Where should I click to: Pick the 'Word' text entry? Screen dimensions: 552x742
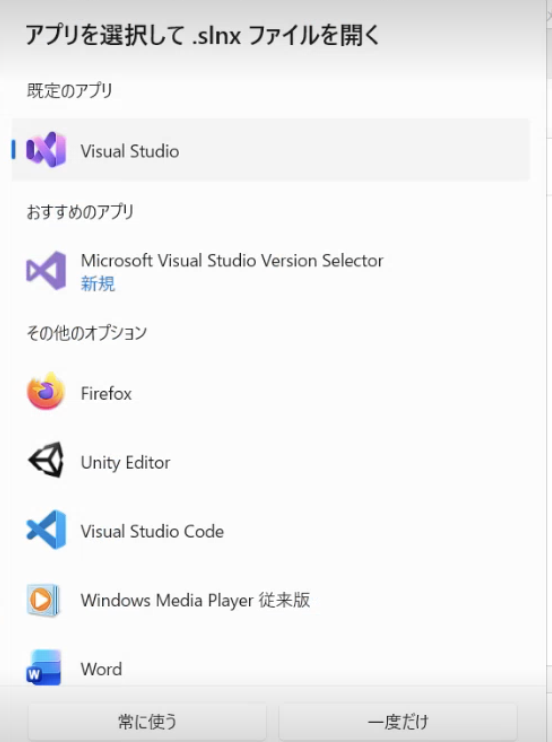(101, 669)
